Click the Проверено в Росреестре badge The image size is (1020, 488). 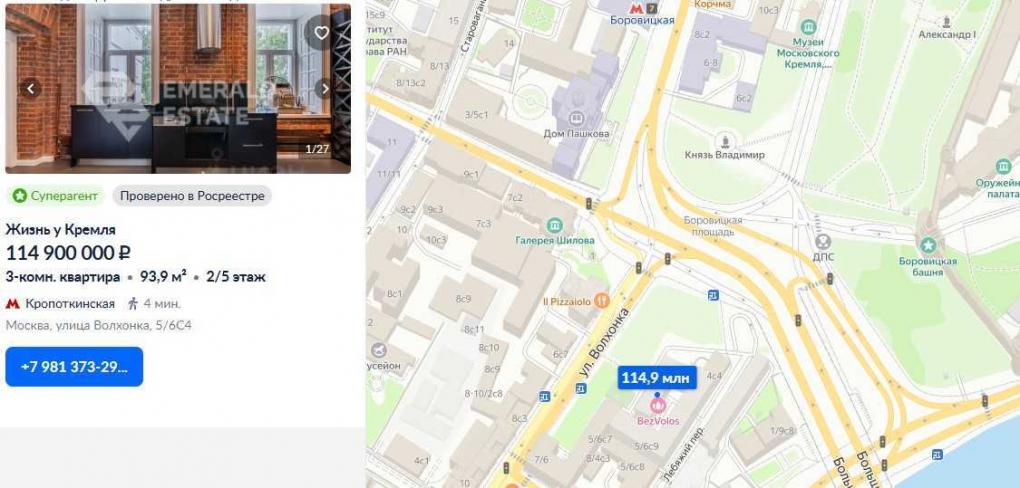click(x=192, y=196)
